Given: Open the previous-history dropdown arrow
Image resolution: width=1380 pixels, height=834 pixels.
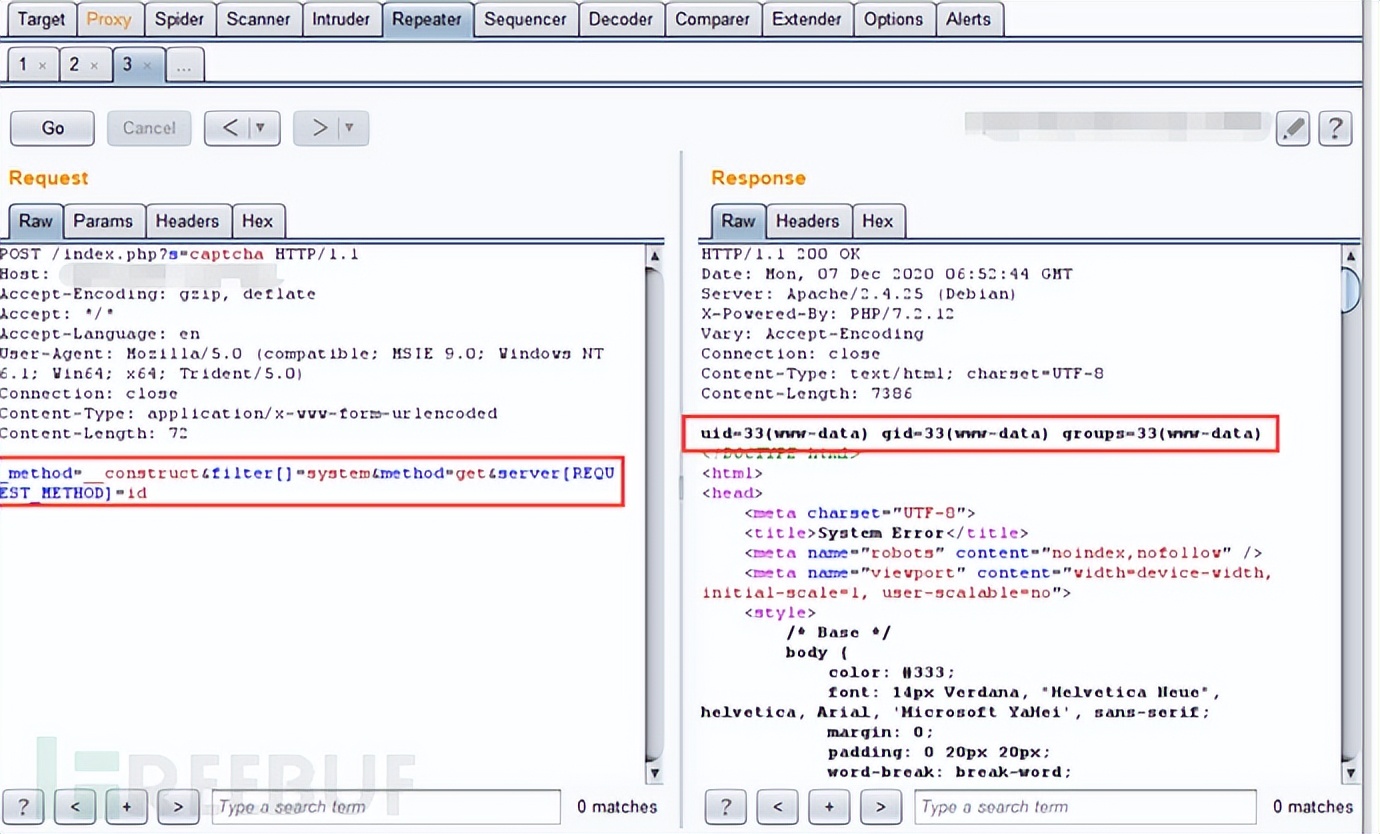Looking at the screenshot, I should 263,128.
